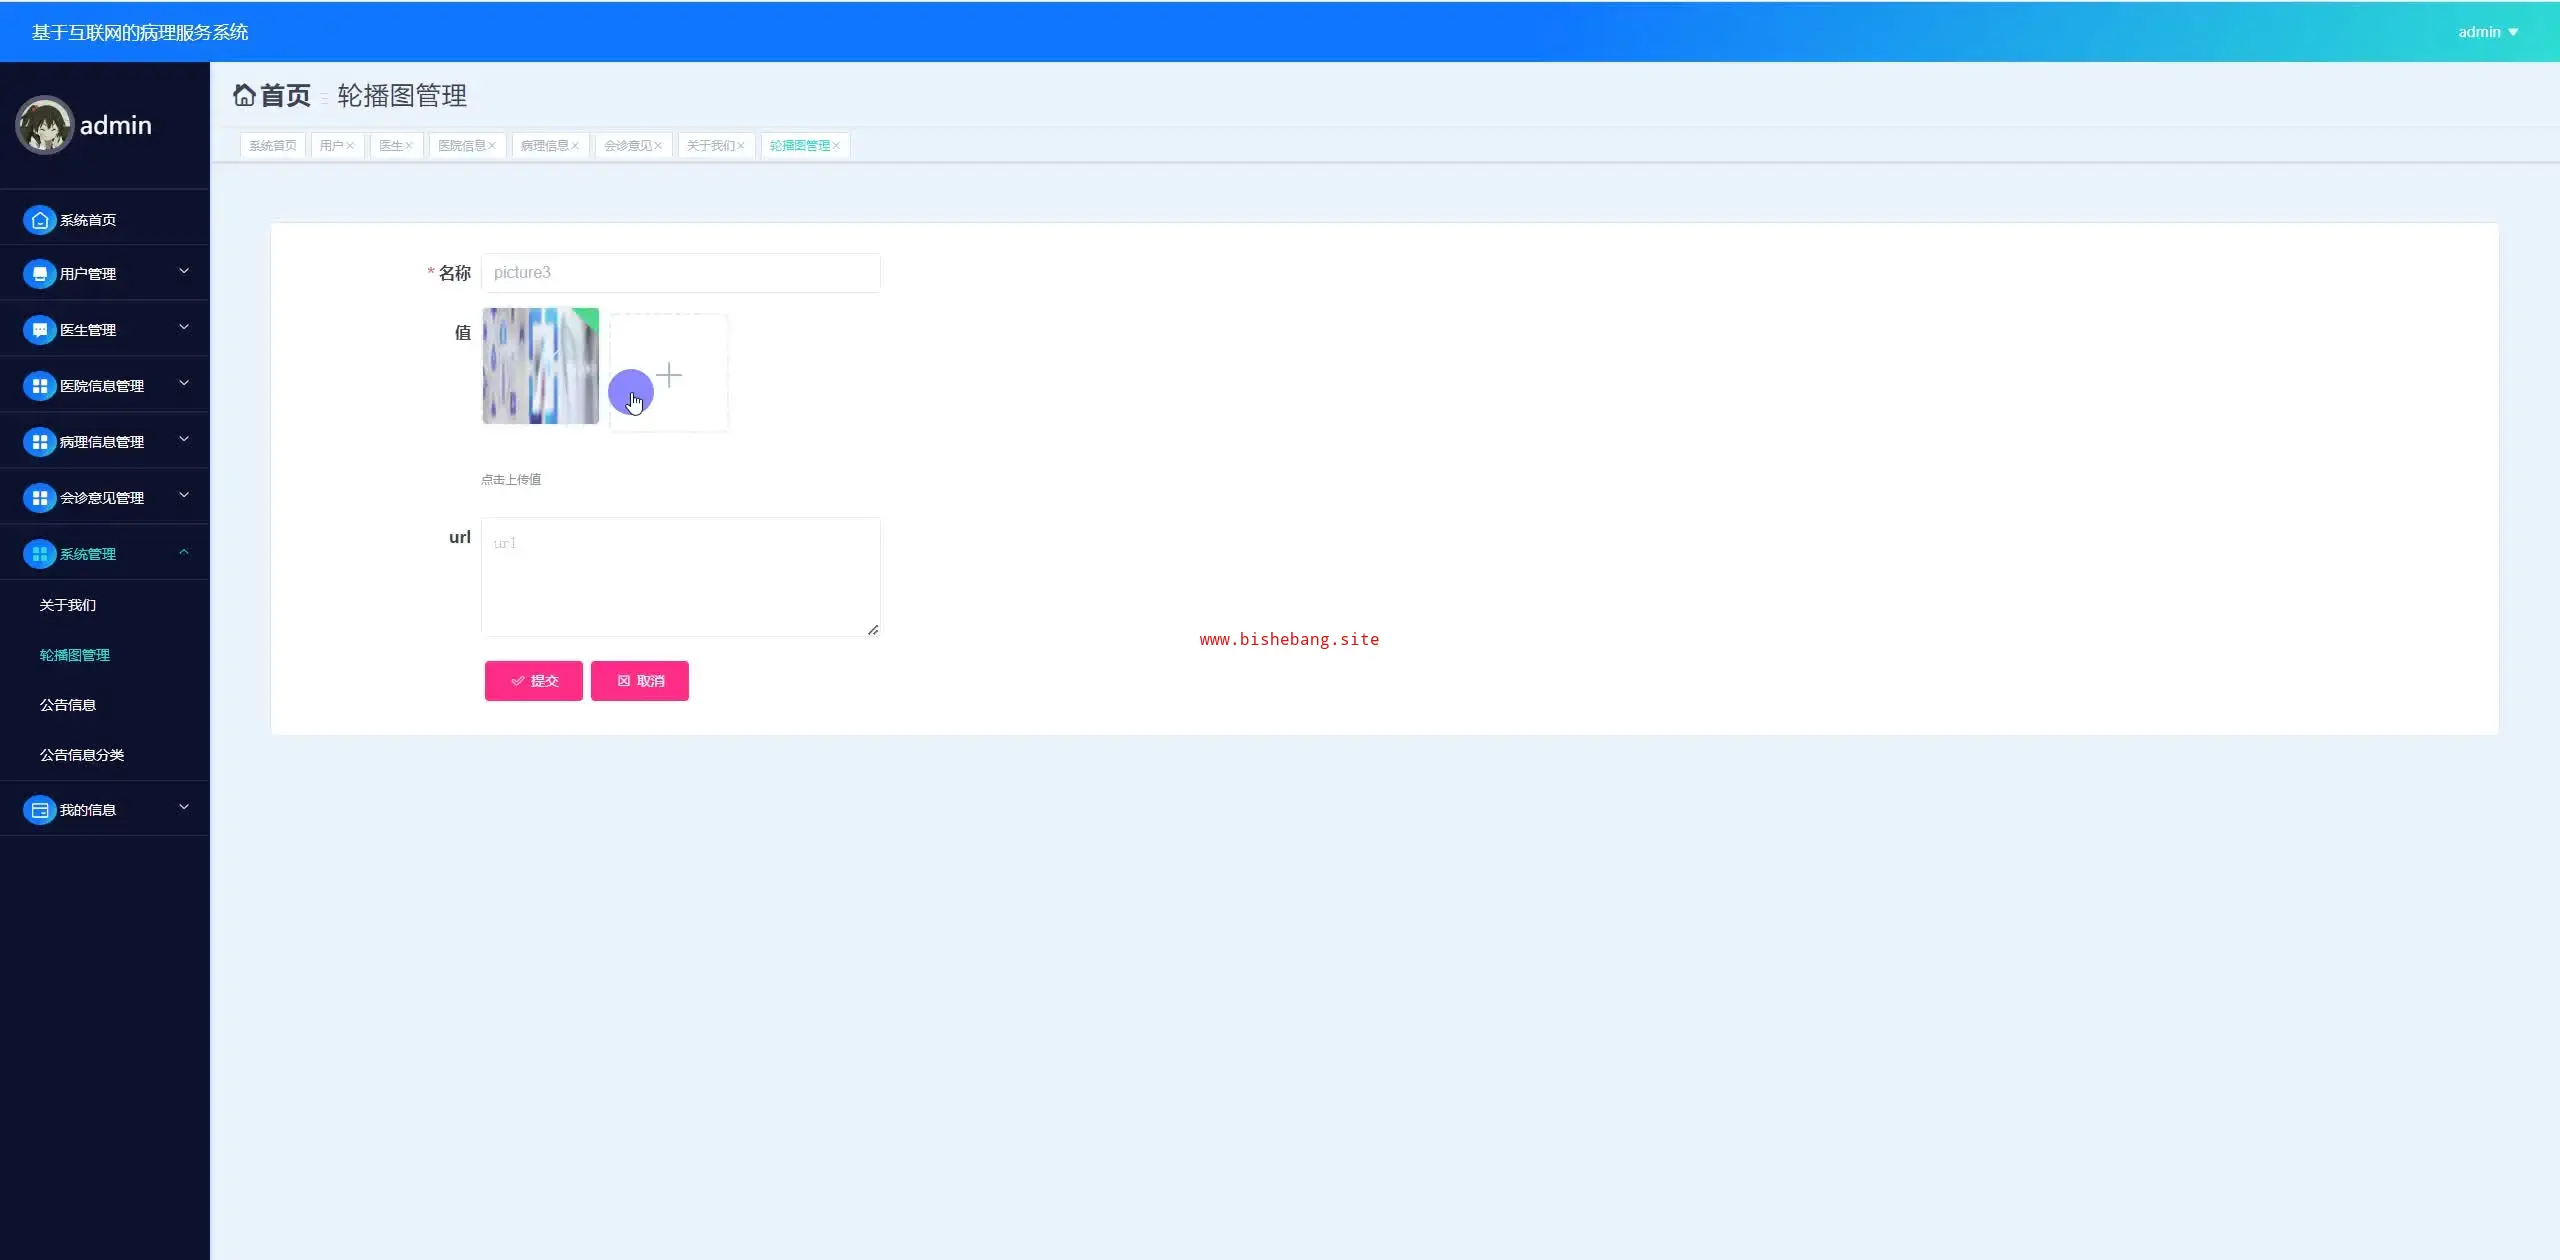Switch to the 医院信息 tab
2560x1260 pixels.
[461, 146]
